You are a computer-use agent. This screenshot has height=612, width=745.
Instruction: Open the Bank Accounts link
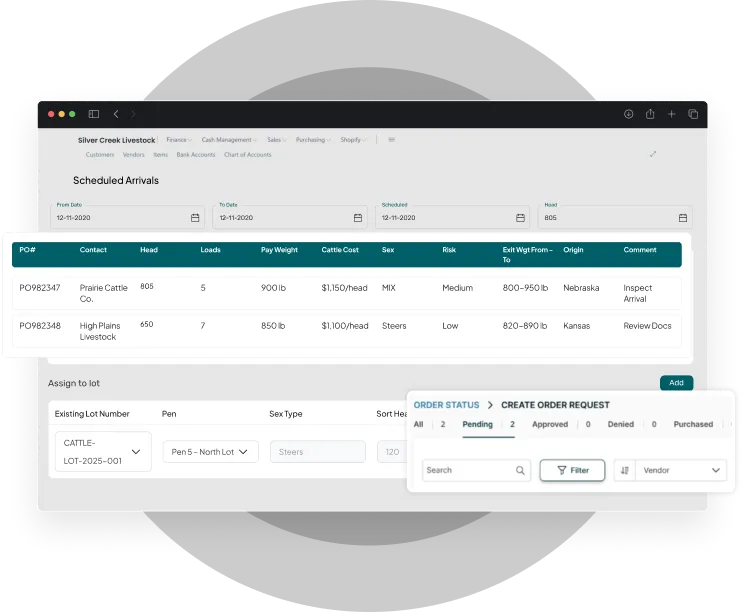point(196,154)
